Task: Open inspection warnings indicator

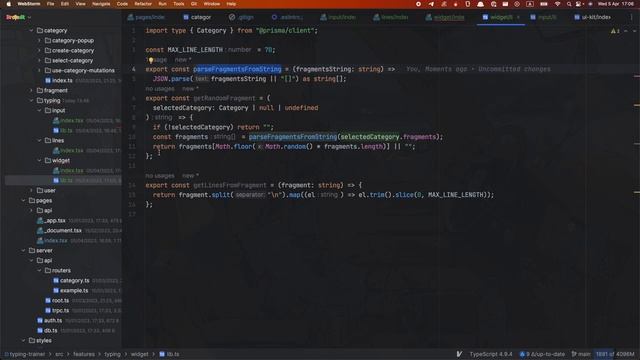Action: (615, 31)
